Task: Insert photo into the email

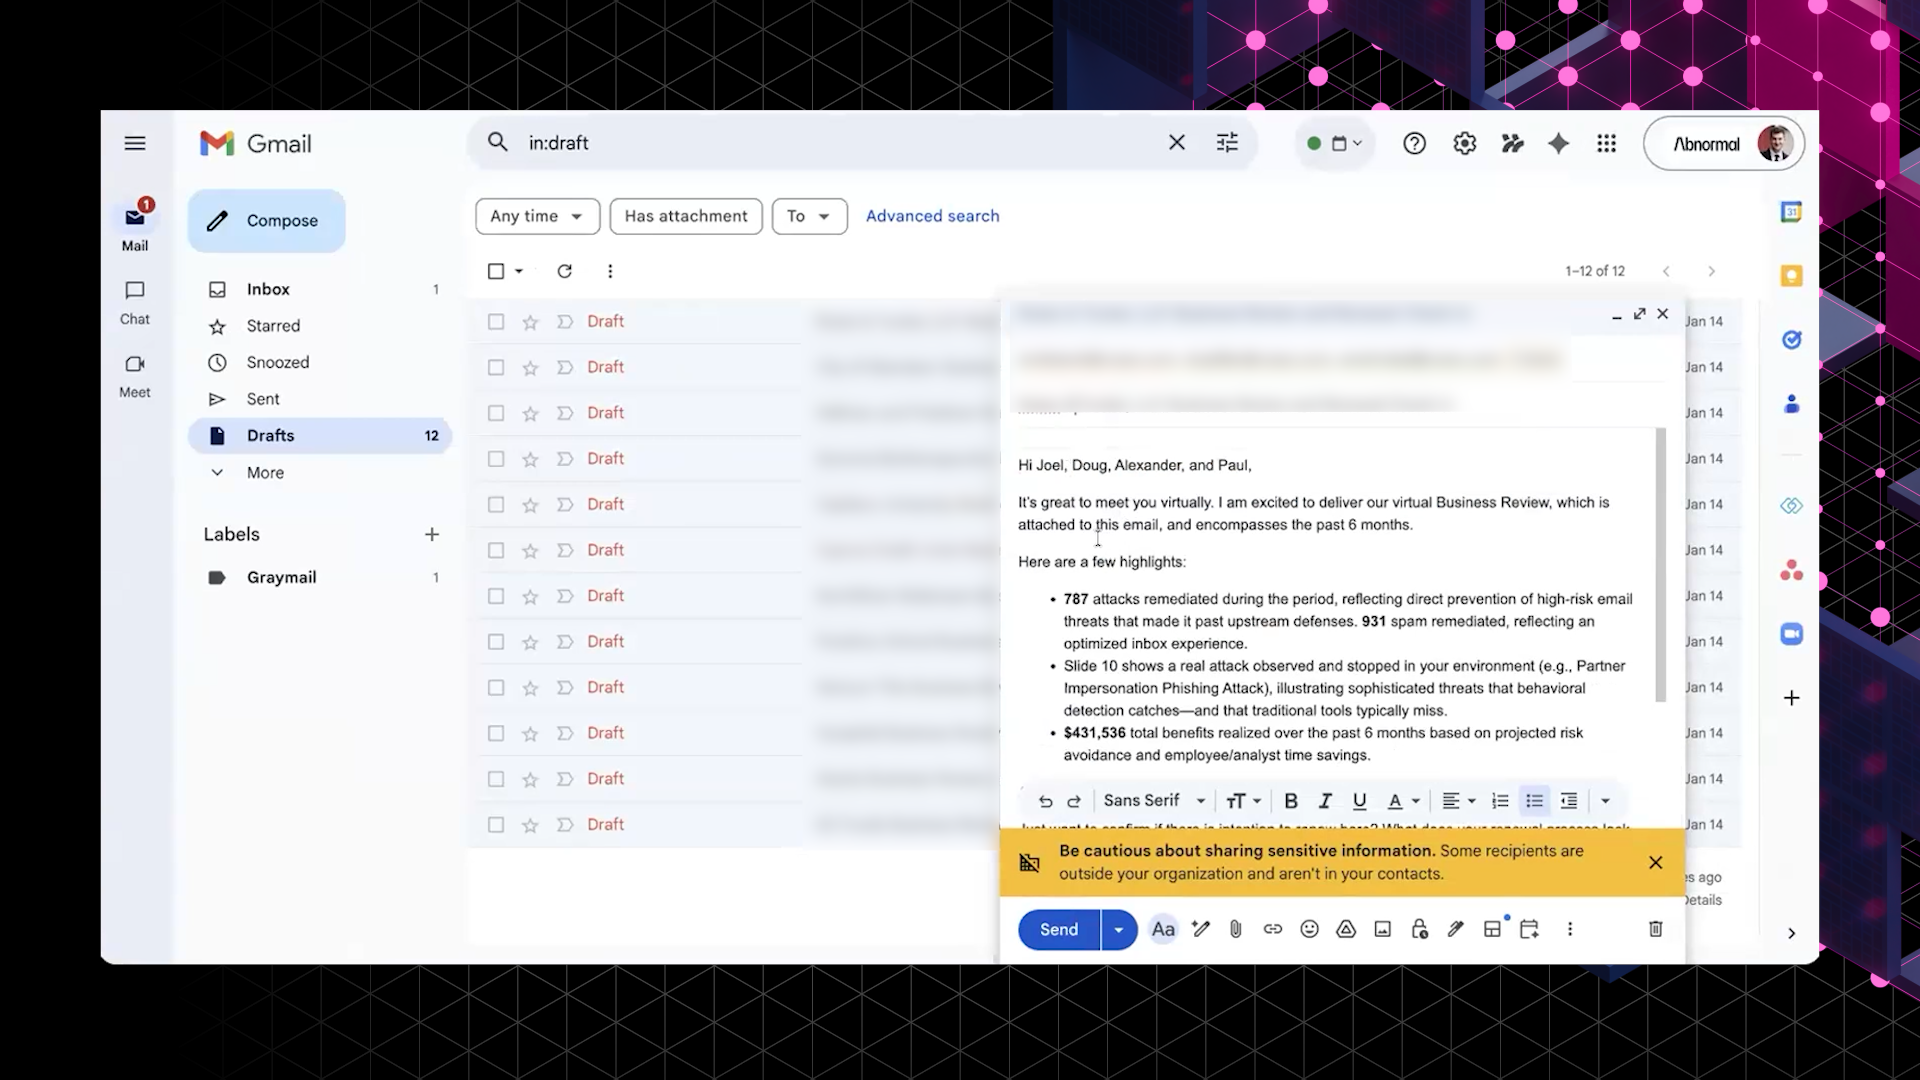Action: click(1382, 929)
